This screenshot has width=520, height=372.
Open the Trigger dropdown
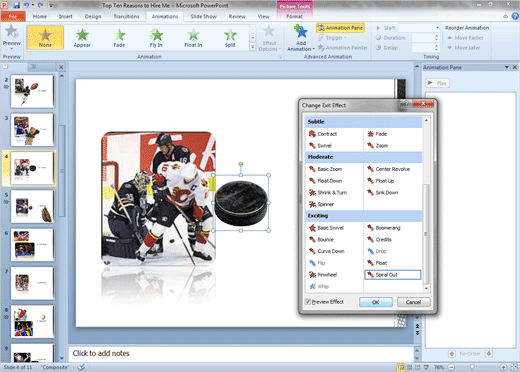[332, 38]
